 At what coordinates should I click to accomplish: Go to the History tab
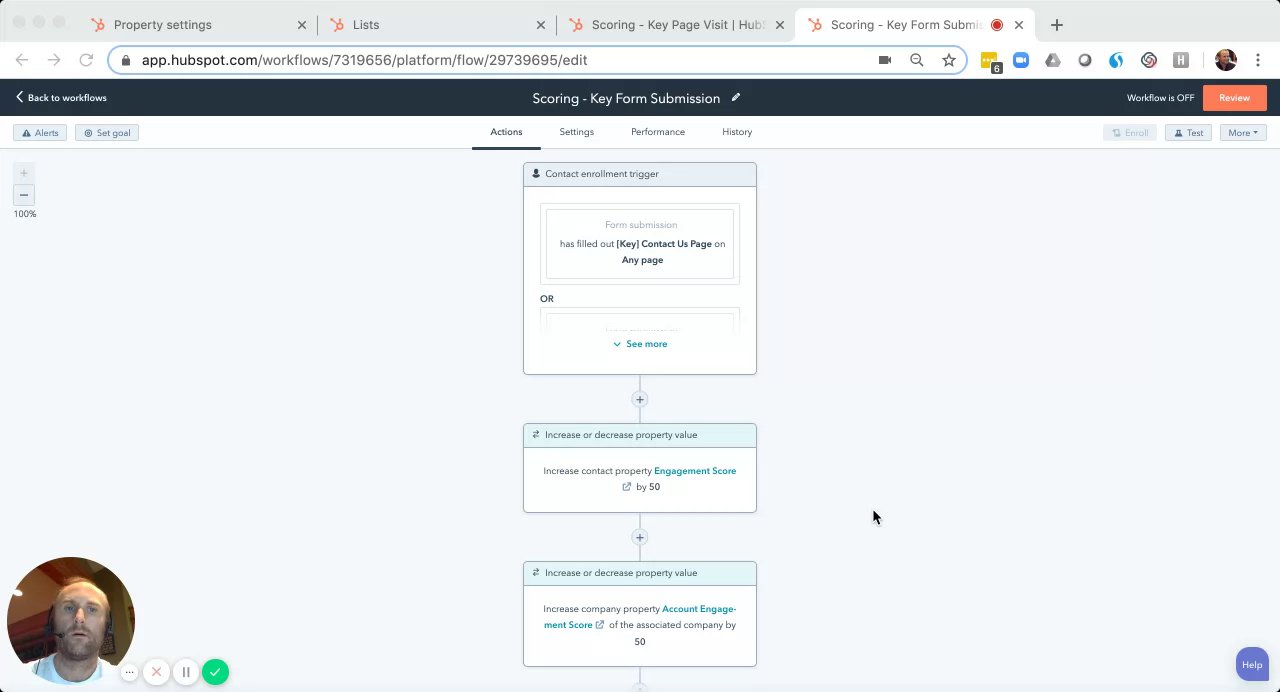[x=737, y=132]
